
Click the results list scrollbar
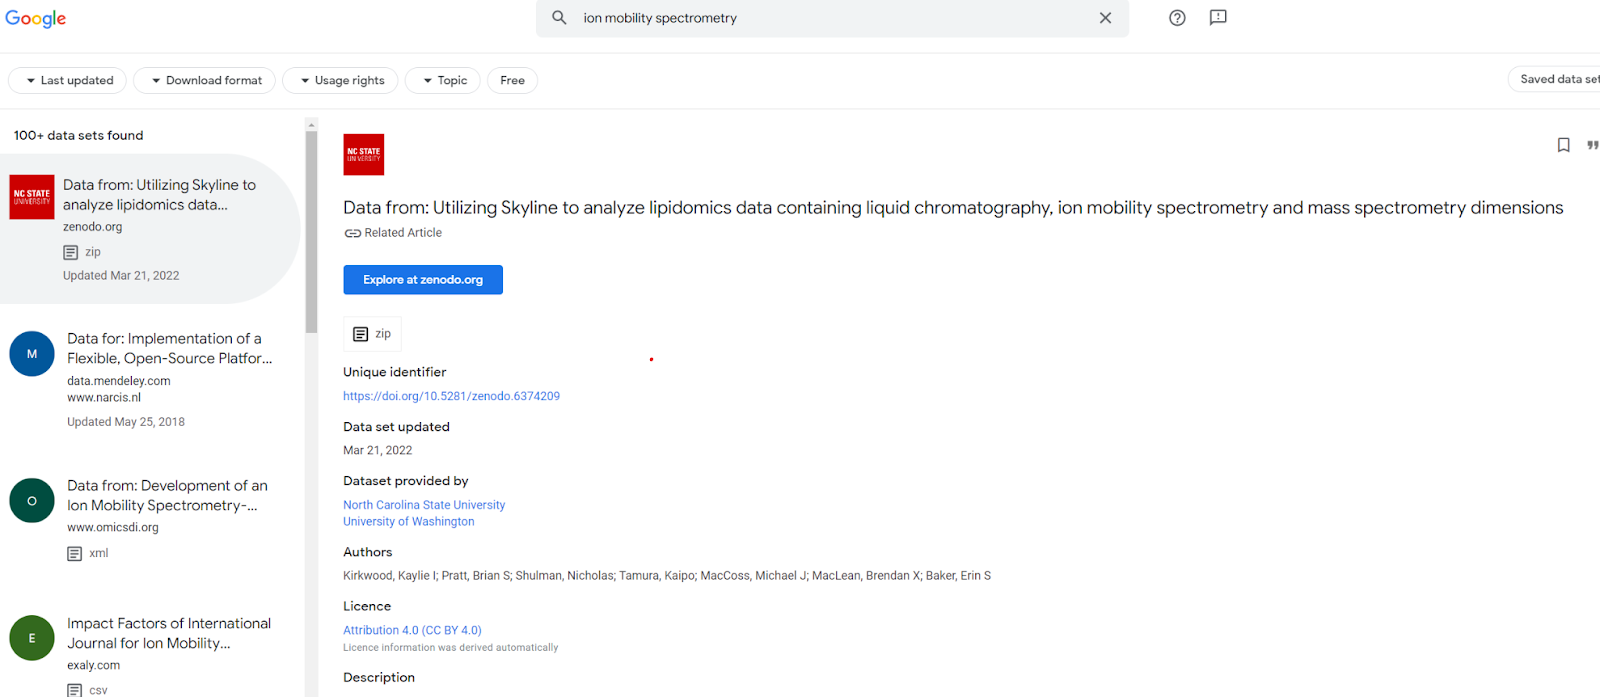311,232
